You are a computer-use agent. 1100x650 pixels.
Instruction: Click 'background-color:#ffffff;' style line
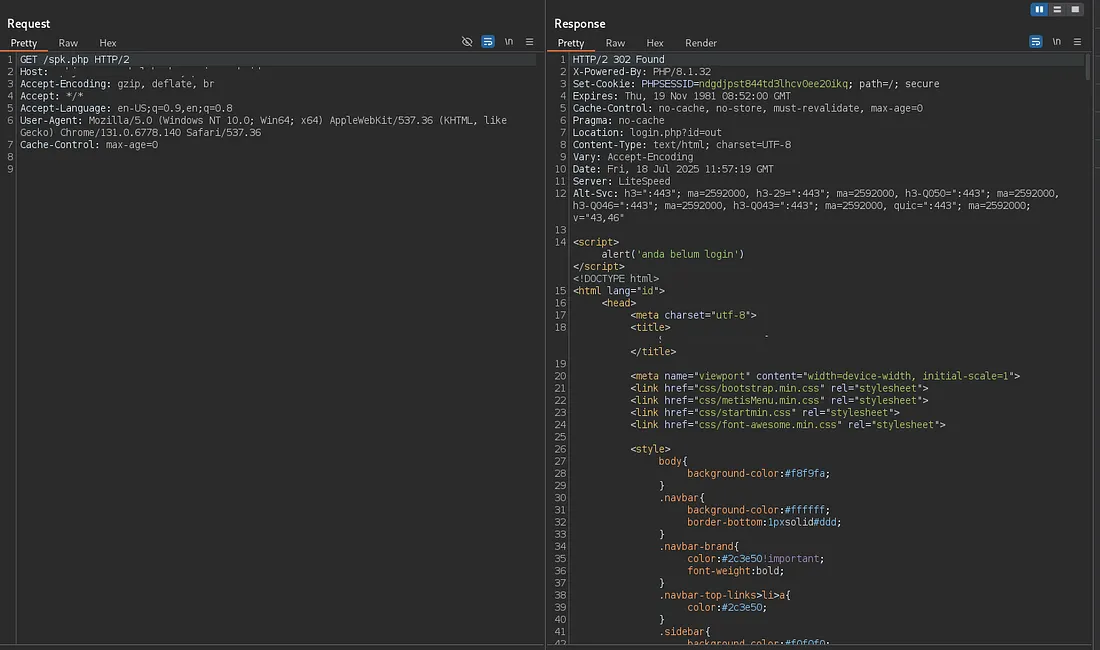click(x=758, y=510)
